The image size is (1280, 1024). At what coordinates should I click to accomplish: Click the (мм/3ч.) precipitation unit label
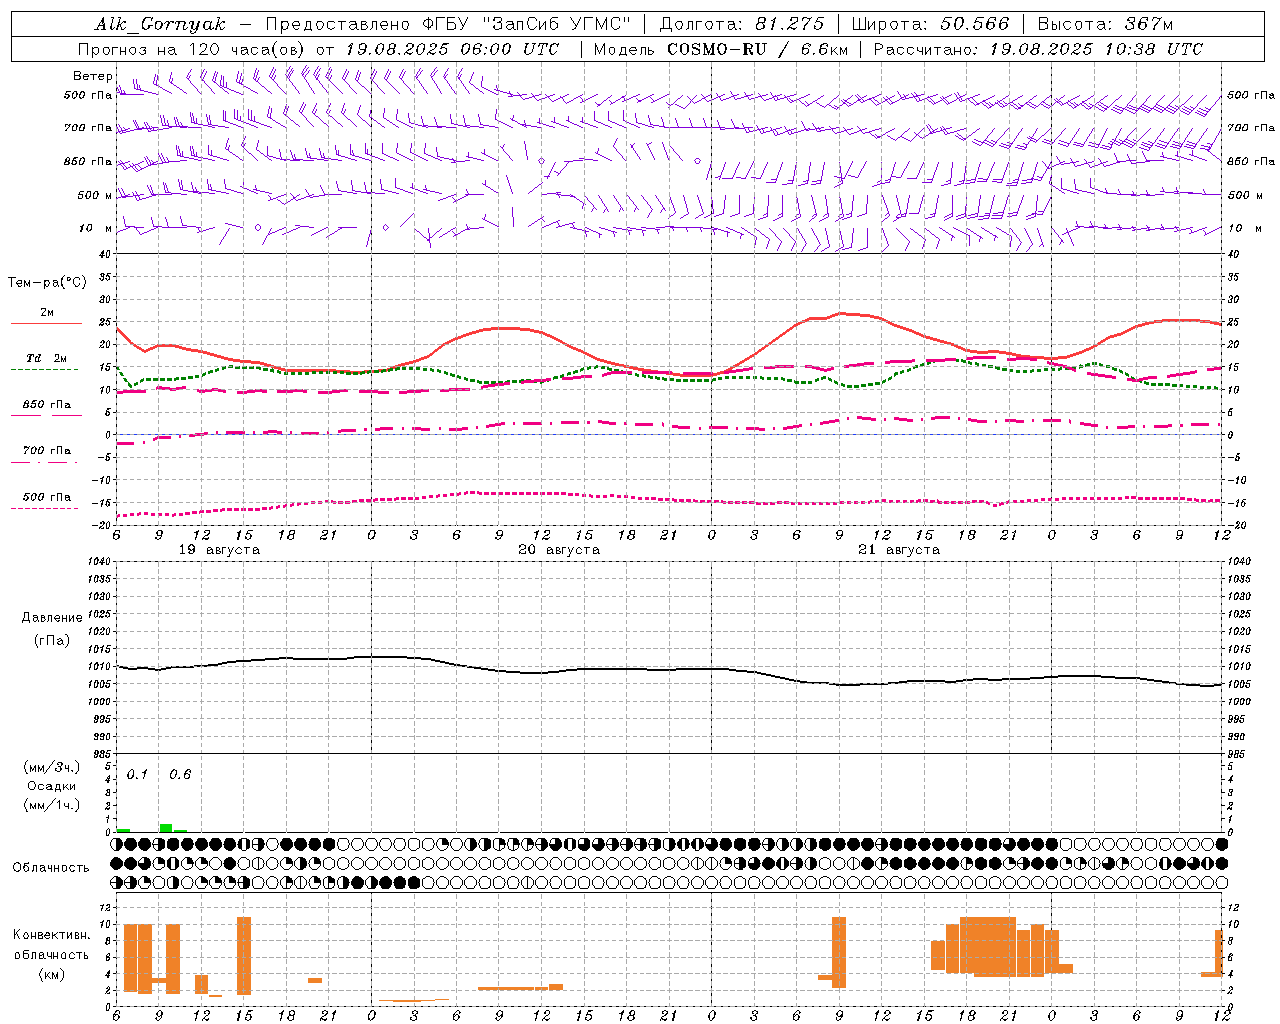pos(52,768)
